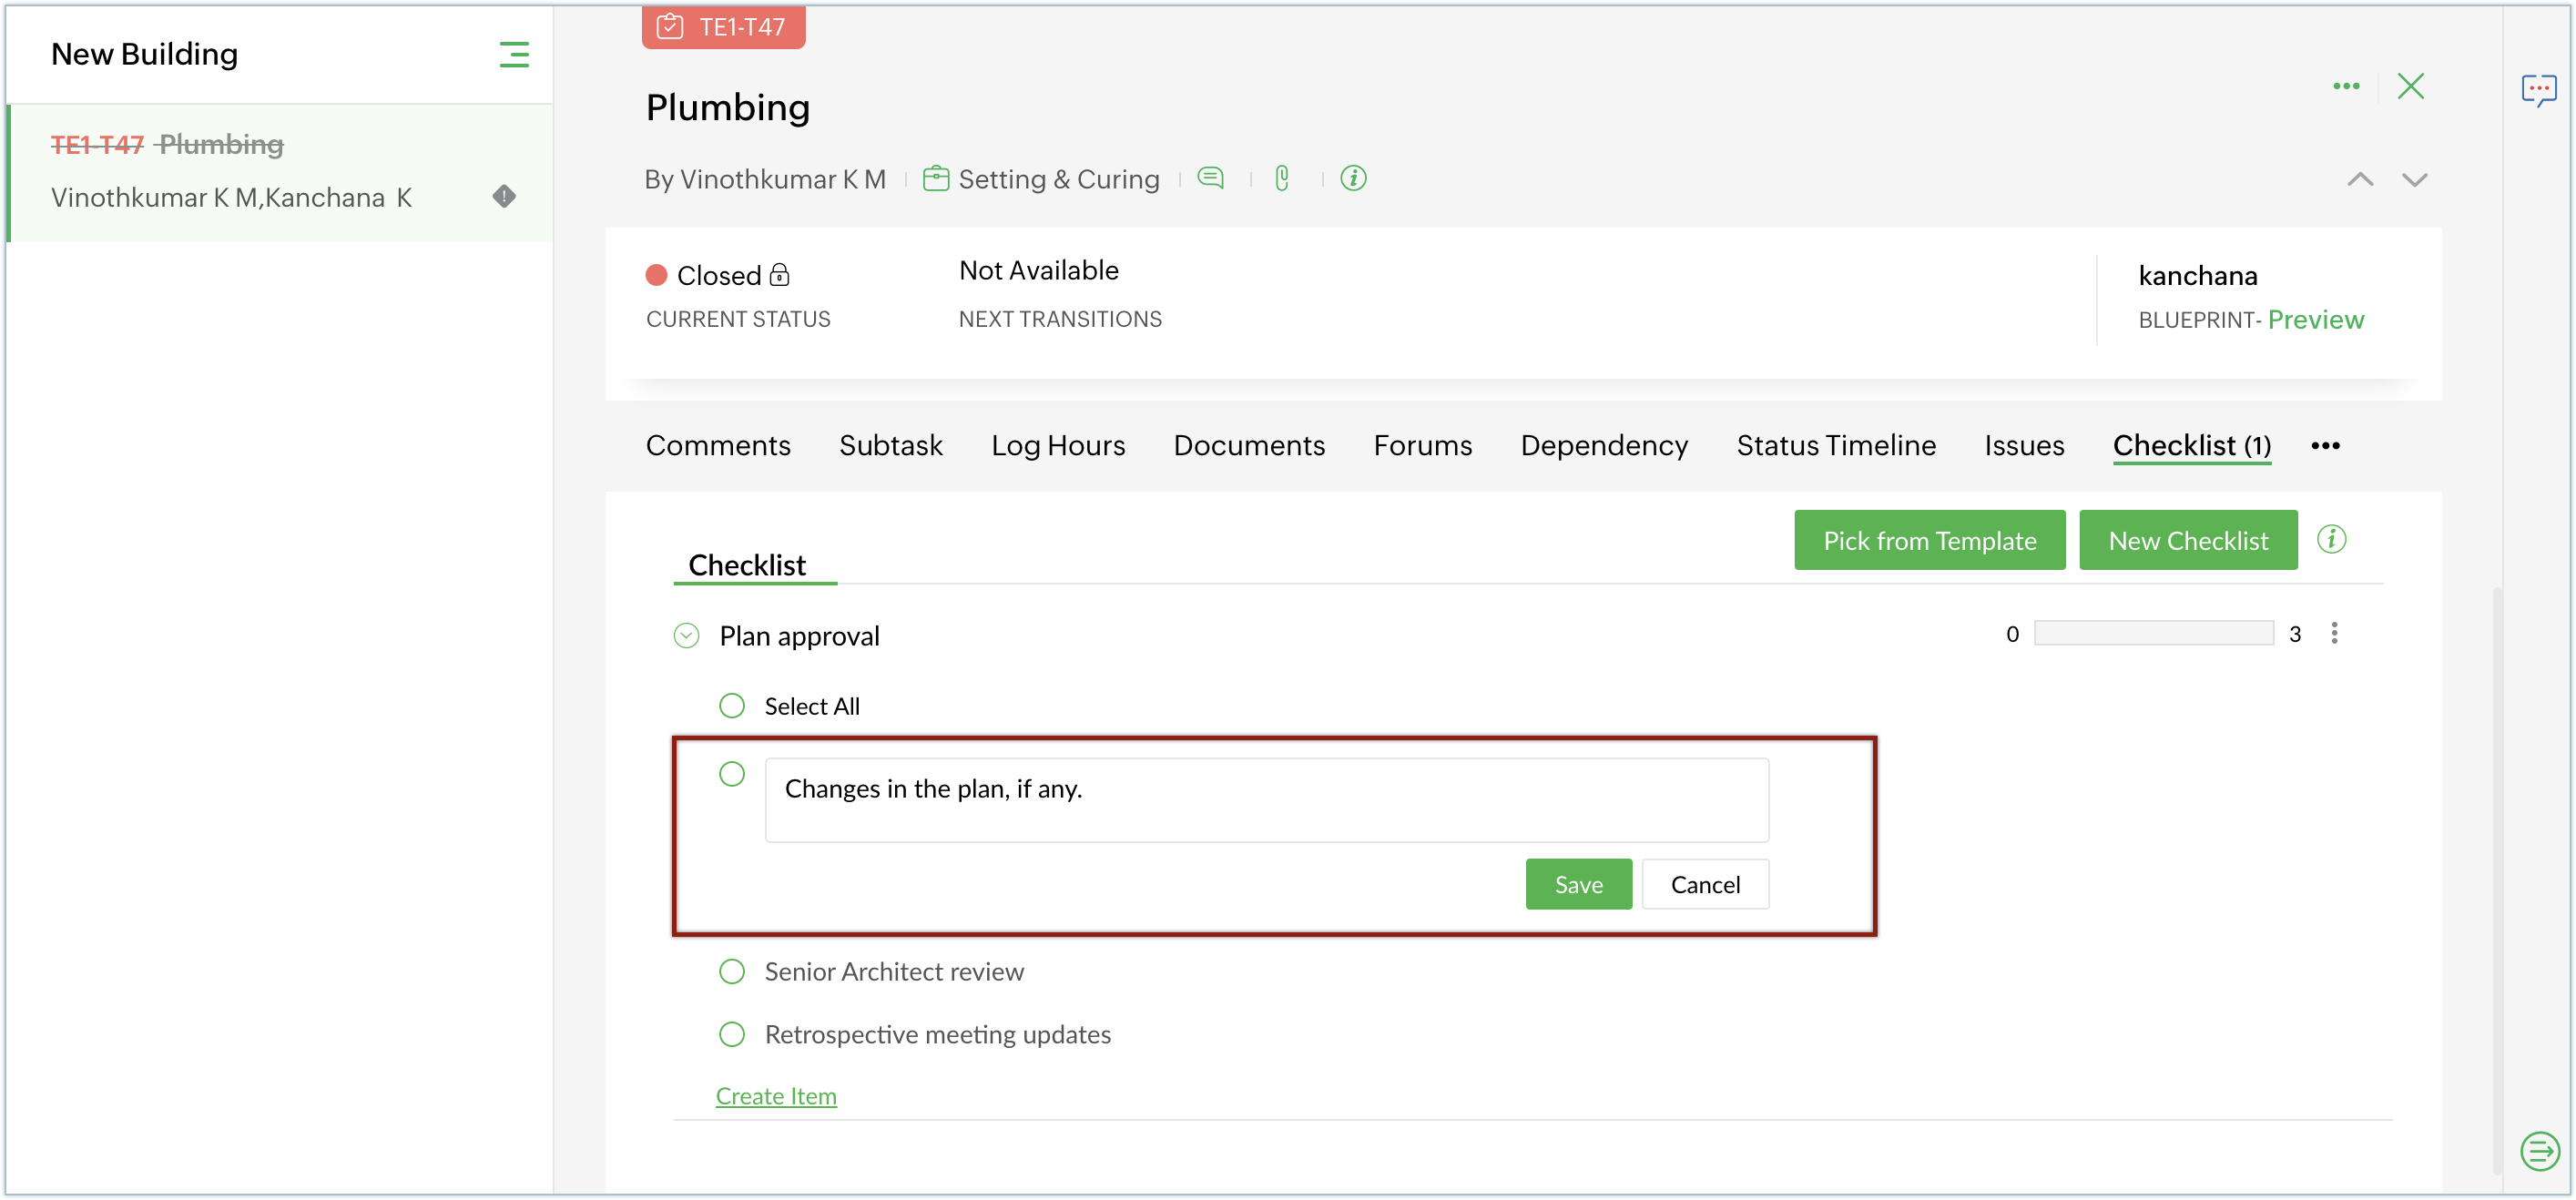Click the Create Item link
The width and height of the screenshot is (2576, 1200).
(776, 1096)
